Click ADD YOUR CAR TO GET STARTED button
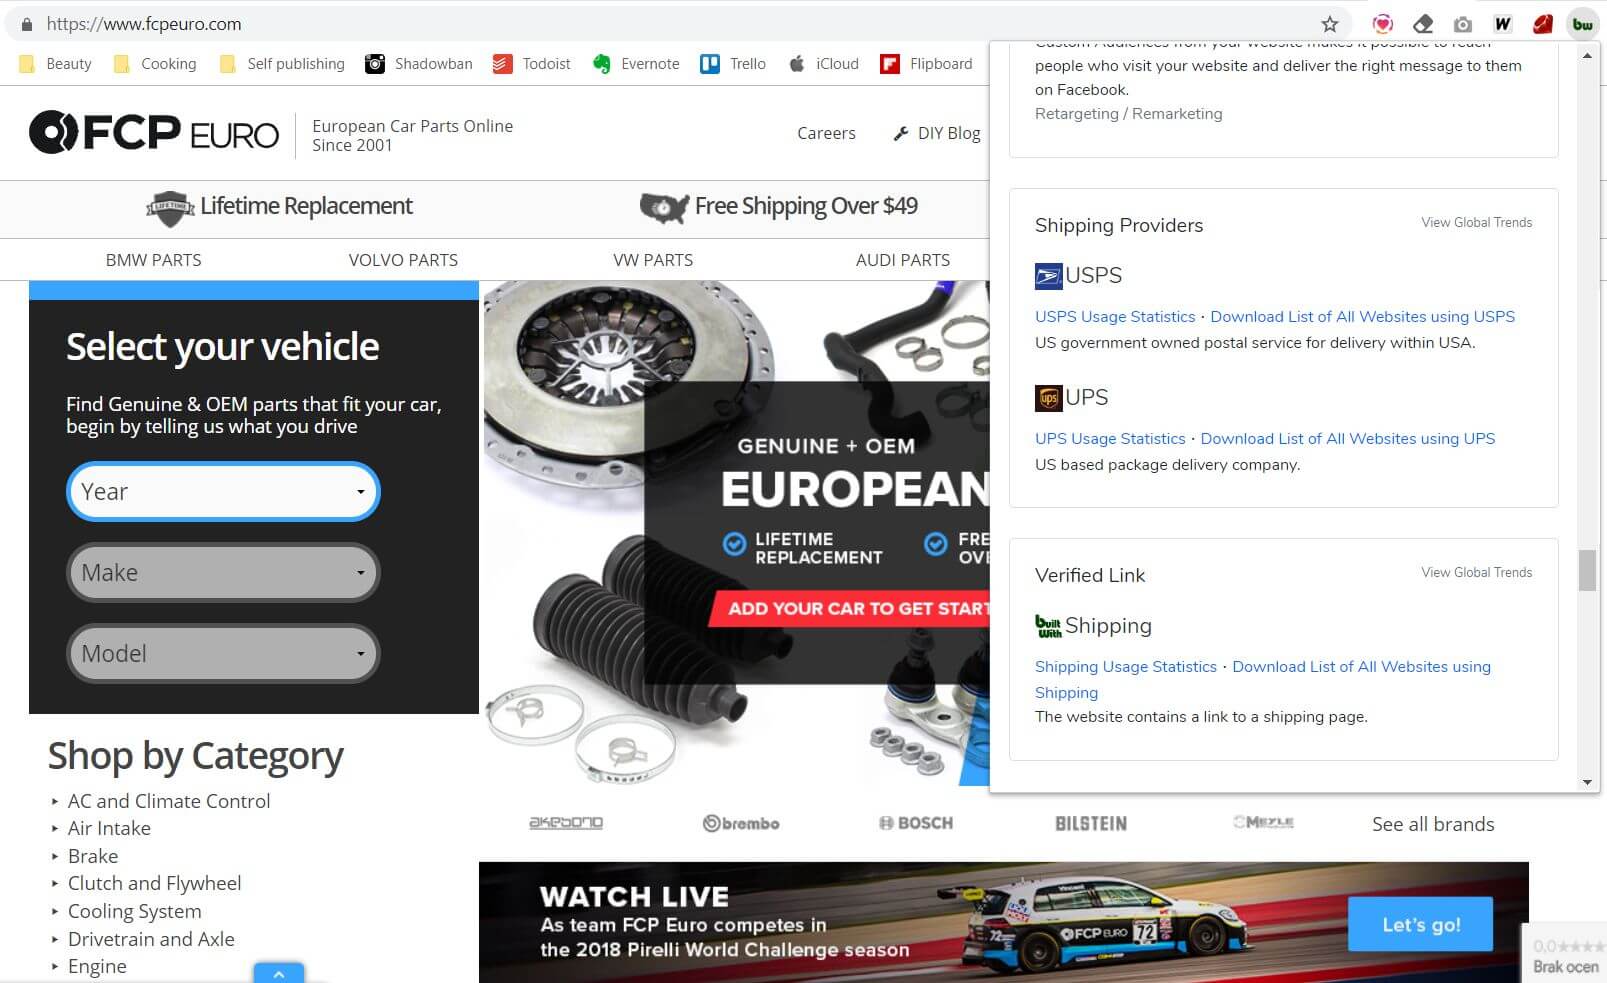This screenshot has height=983, width=1607. (850, 608)
